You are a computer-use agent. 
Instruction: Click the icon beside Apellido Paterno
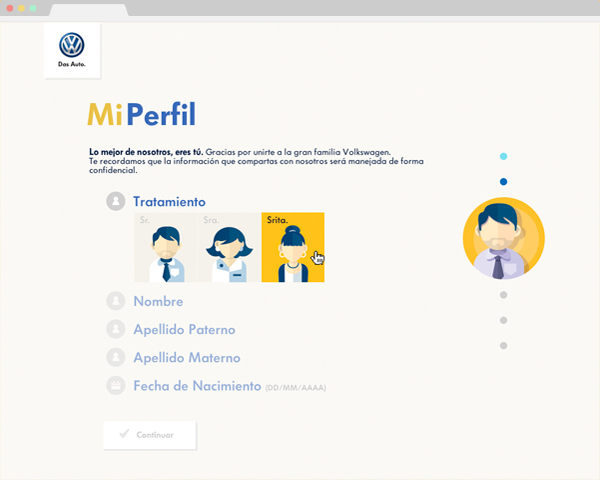click(116, 329)
